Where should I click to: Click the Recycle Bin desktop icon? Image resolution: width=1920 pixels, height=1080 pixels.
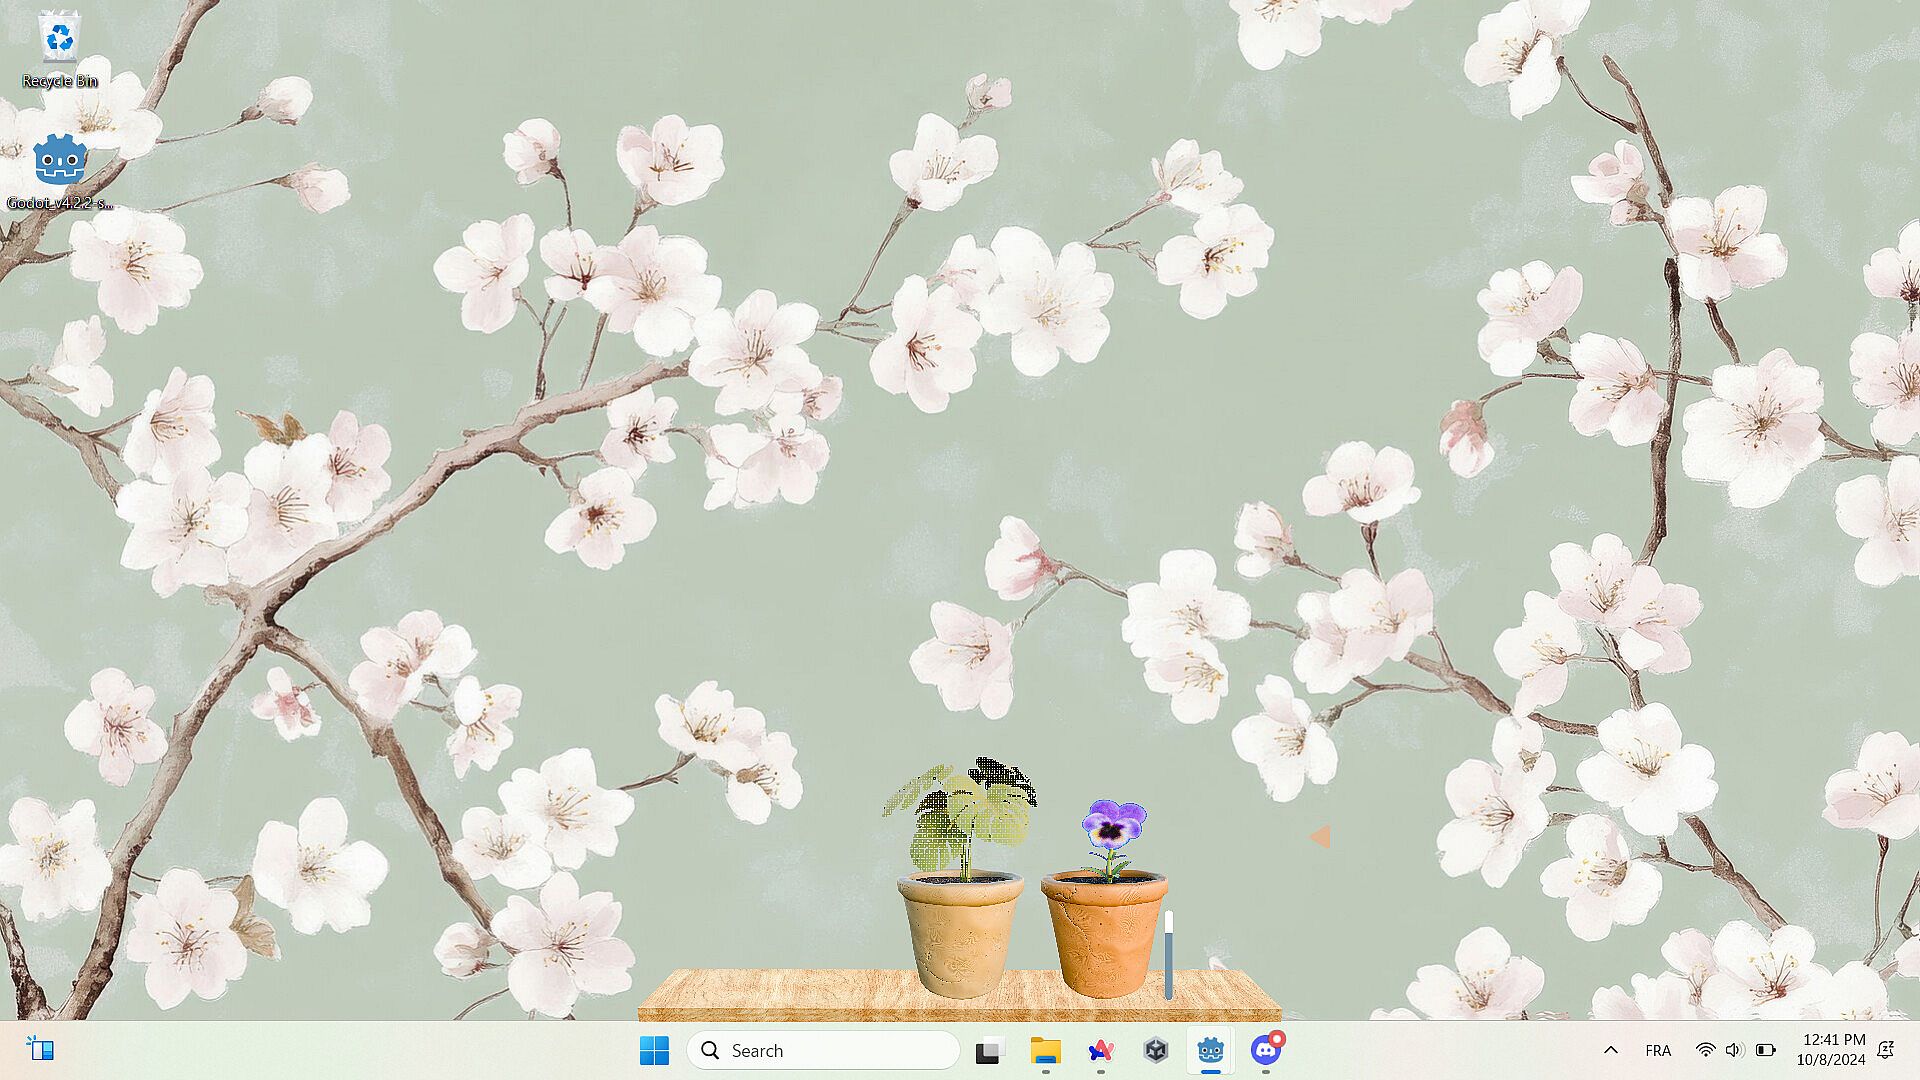pyautogui.click(x=60, y=50)
